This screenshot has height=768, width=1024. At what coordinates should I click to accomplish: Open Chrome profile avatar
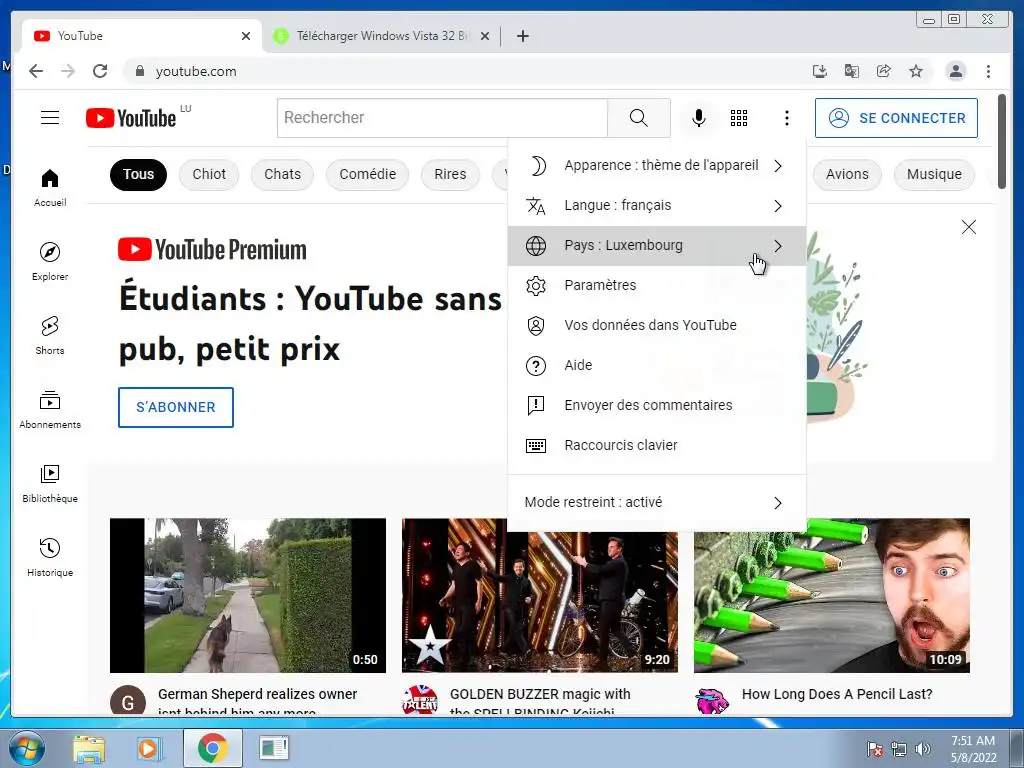(955, 71)
